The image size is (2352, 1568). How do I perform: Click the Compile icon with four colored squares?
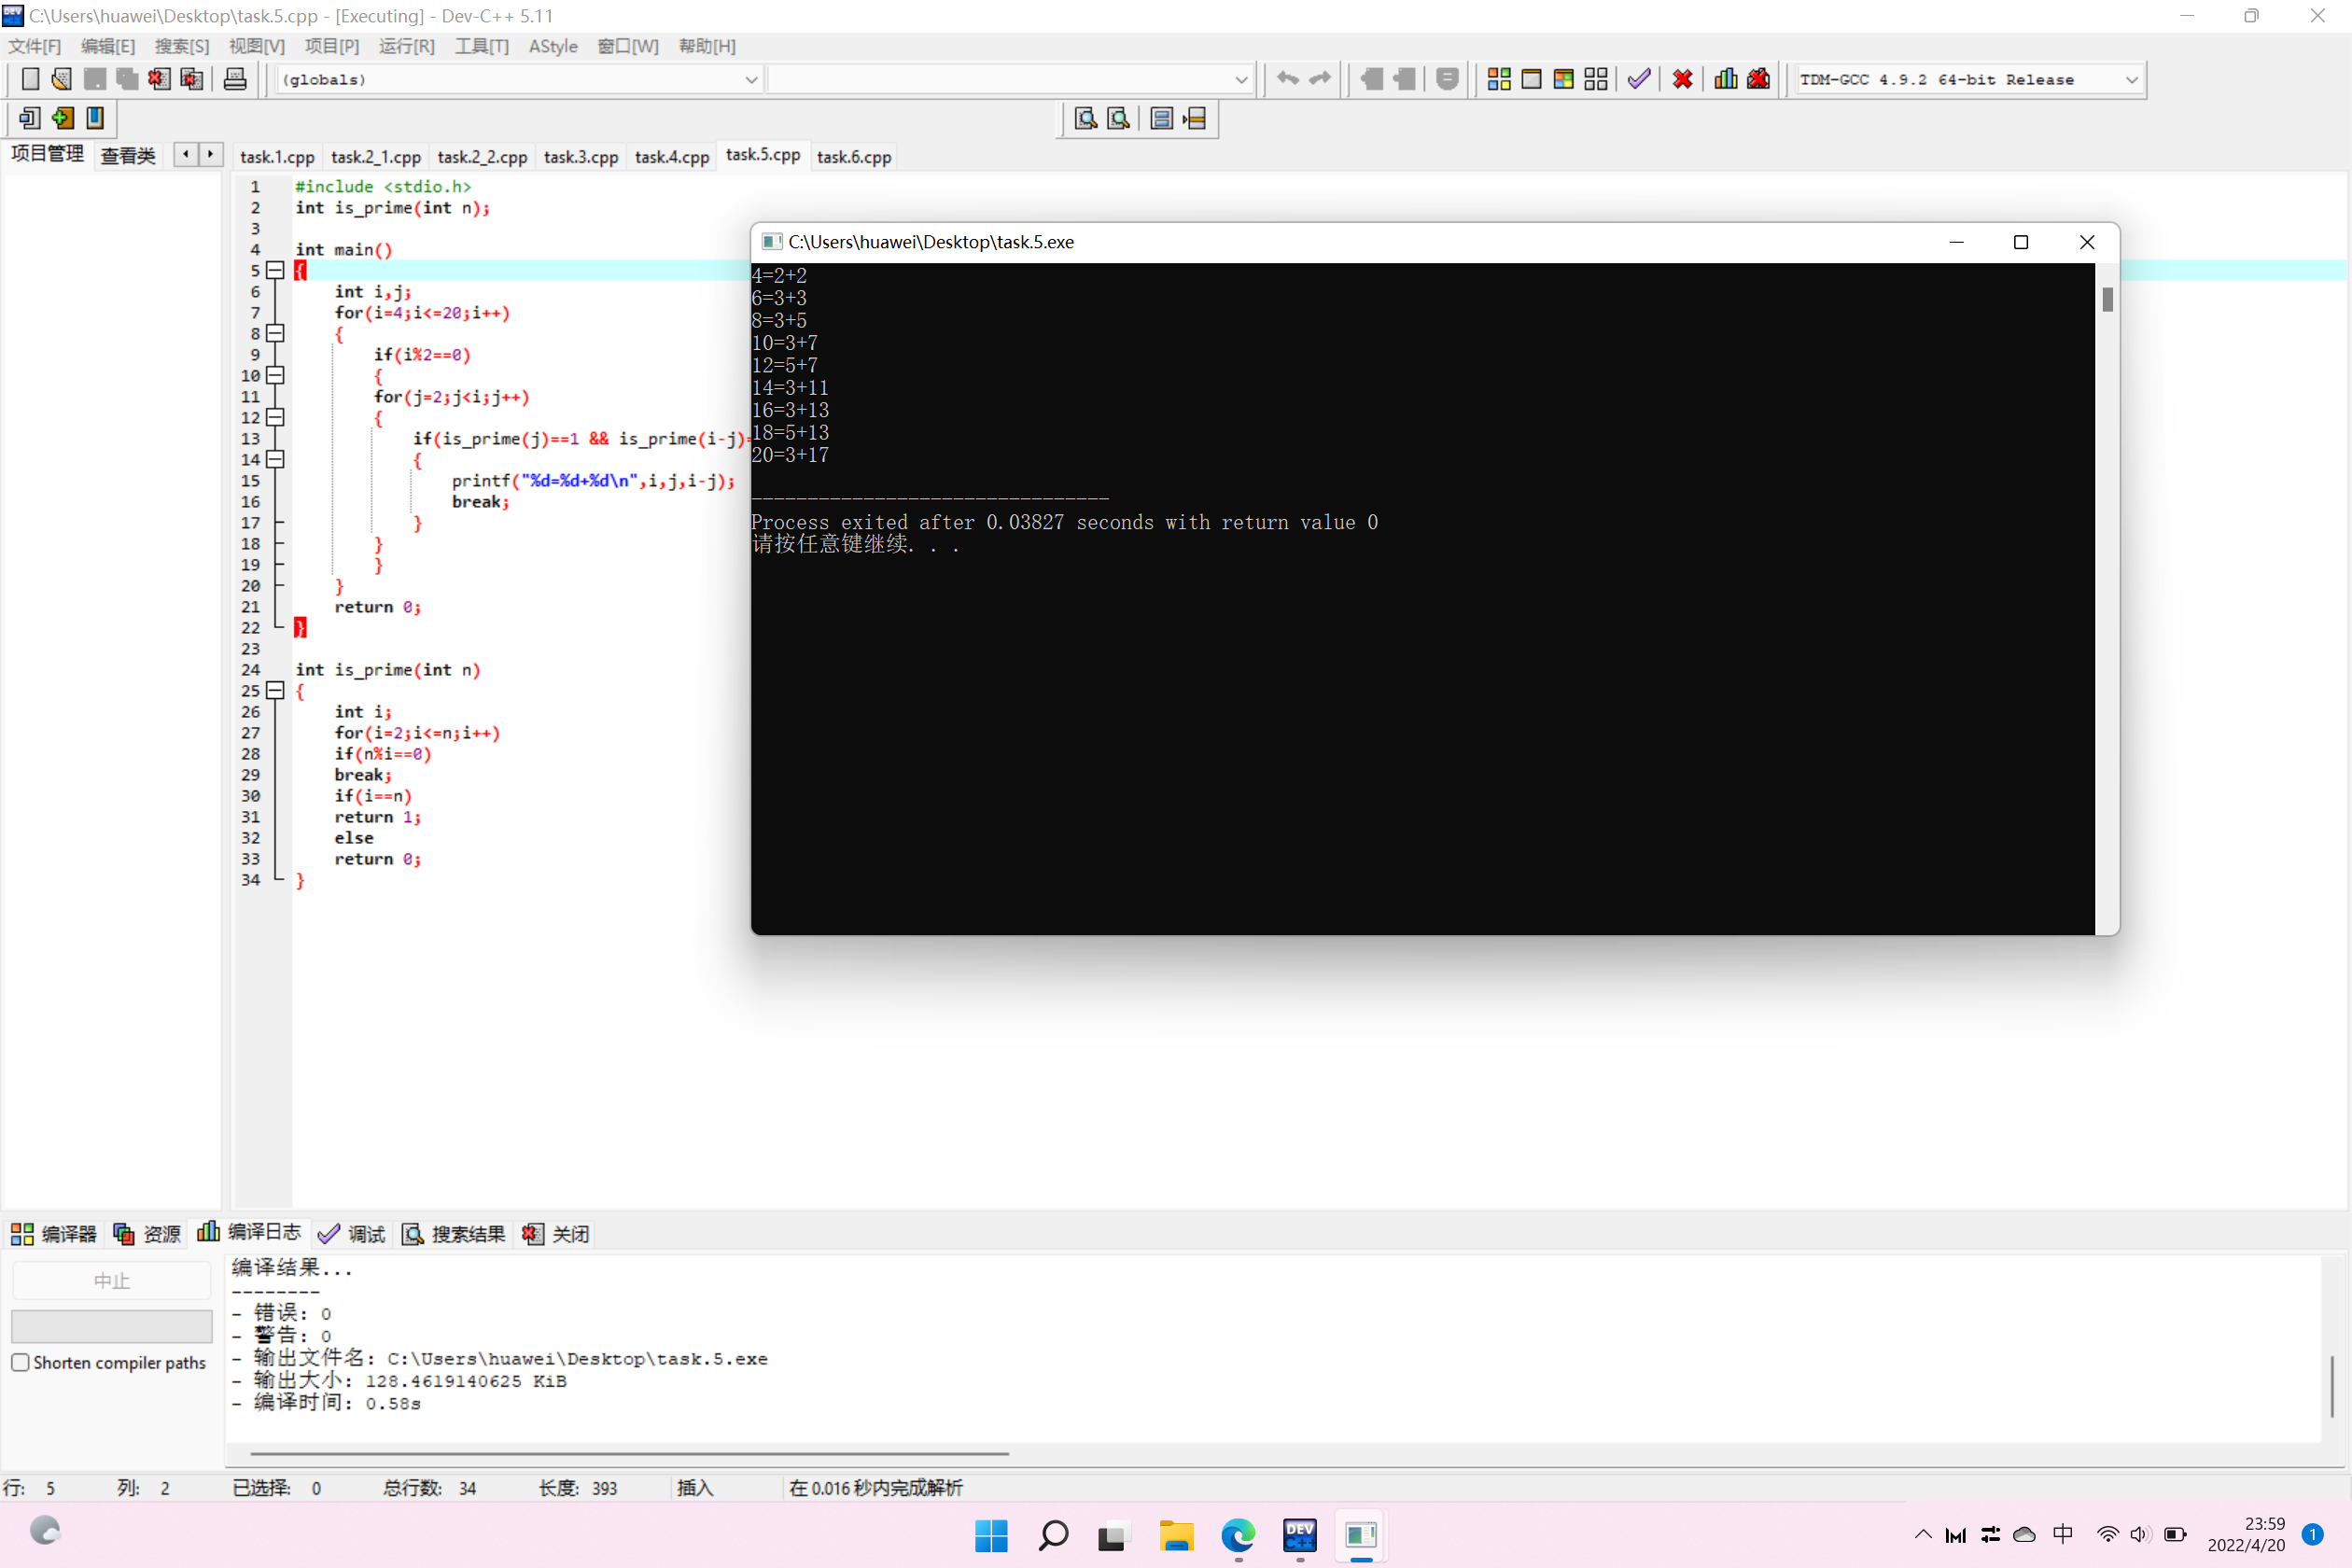tap(1498, 79)
